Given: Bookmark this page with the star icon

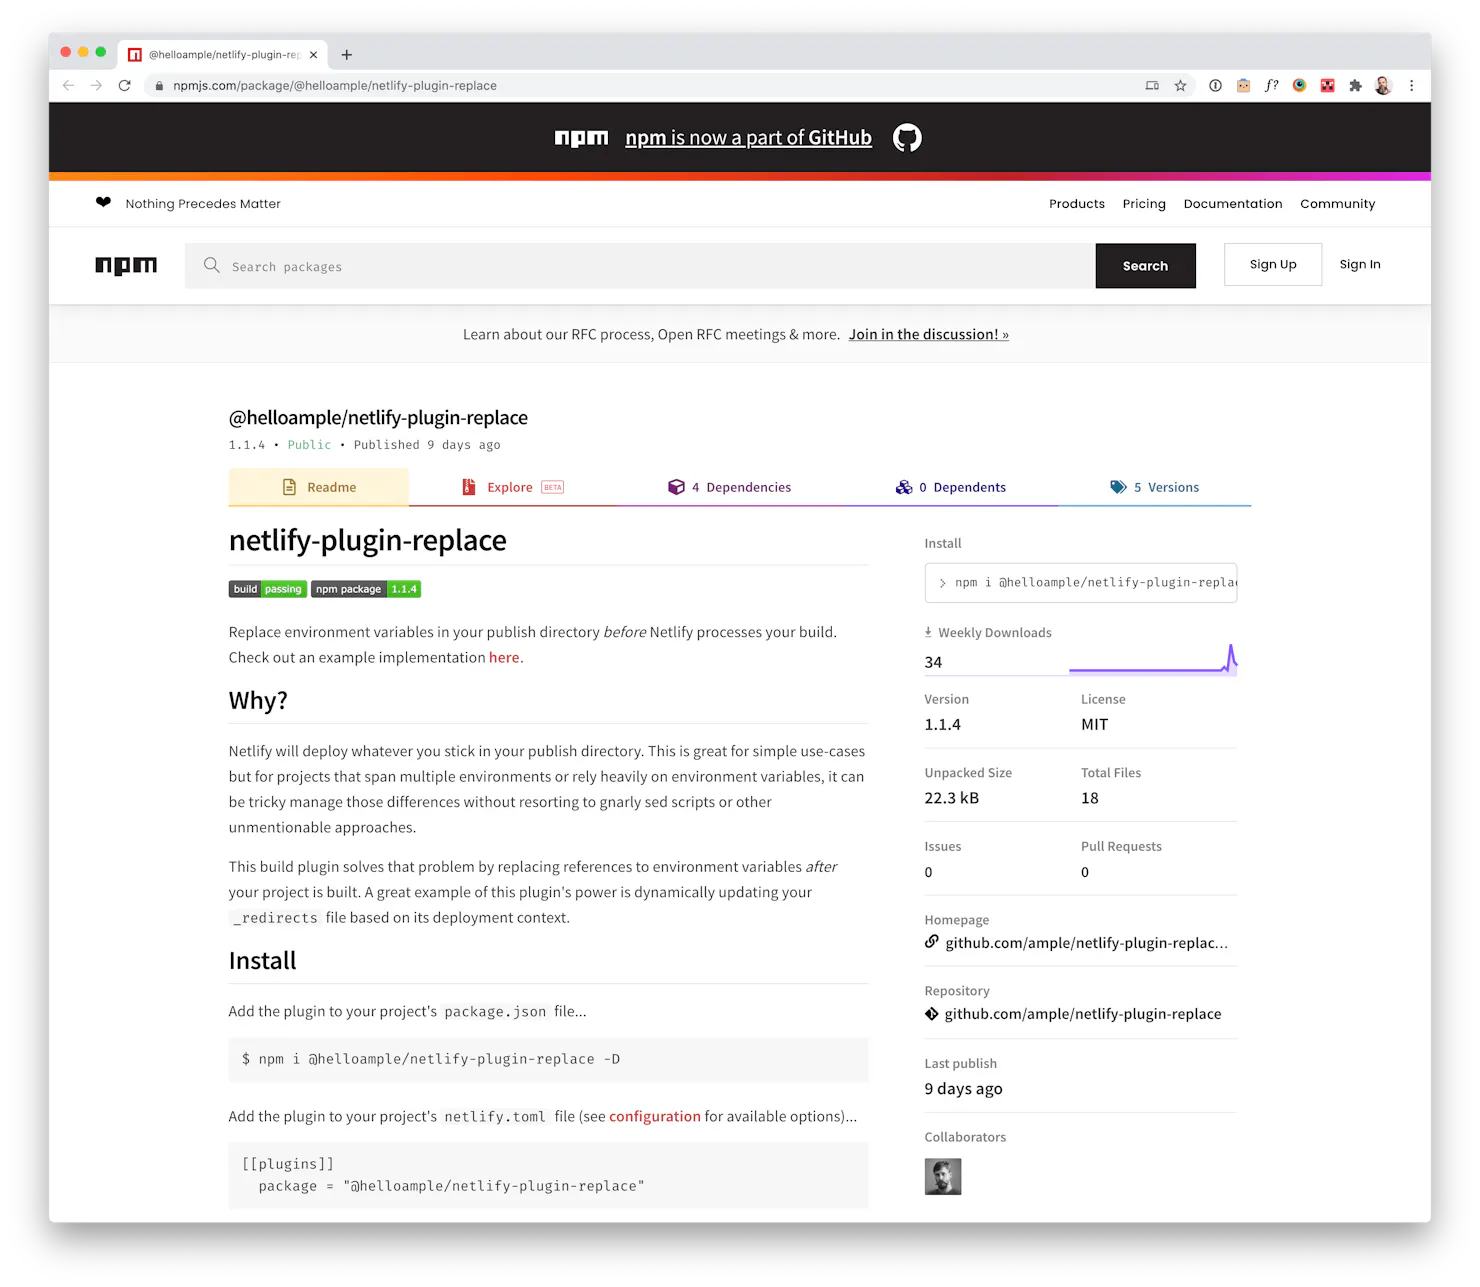Looking at the screenshot, I should (x=1181, y=86).
